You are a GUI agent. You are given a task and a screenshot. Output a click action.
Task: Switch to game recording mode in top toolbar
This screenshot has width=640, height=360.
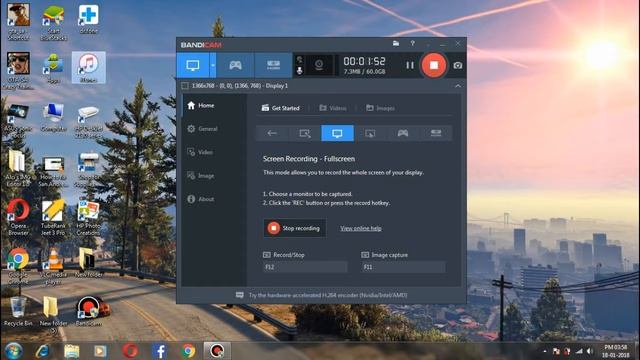[x=235, y=65]
